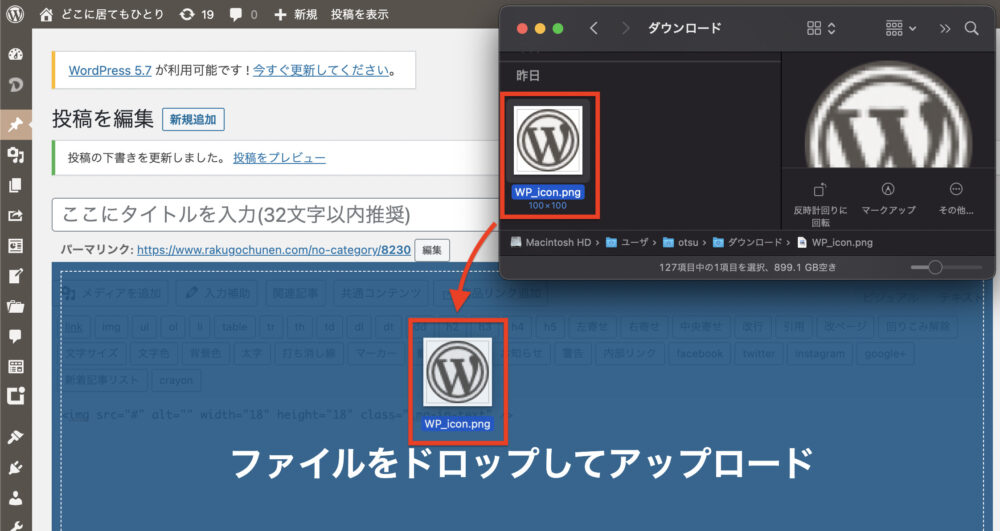
Task: Click the ID-card style icon in sidebar
Action: 15,245
